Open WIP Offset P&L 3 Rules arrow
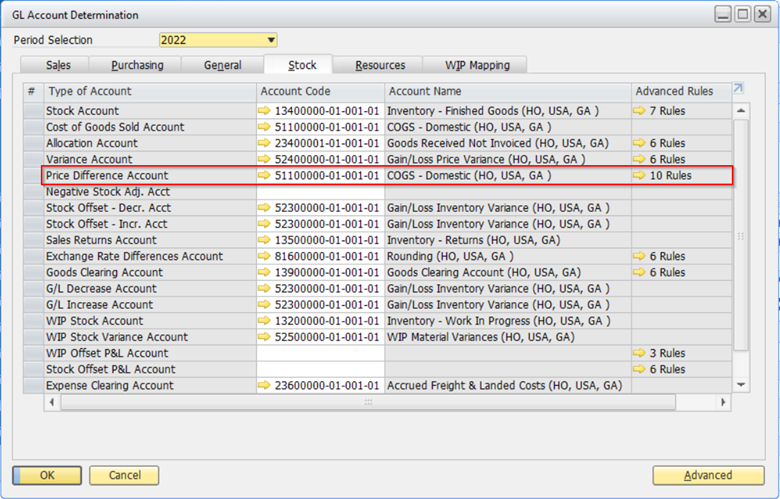The height and width of the screenshot is (499, 780). (639, 353)
